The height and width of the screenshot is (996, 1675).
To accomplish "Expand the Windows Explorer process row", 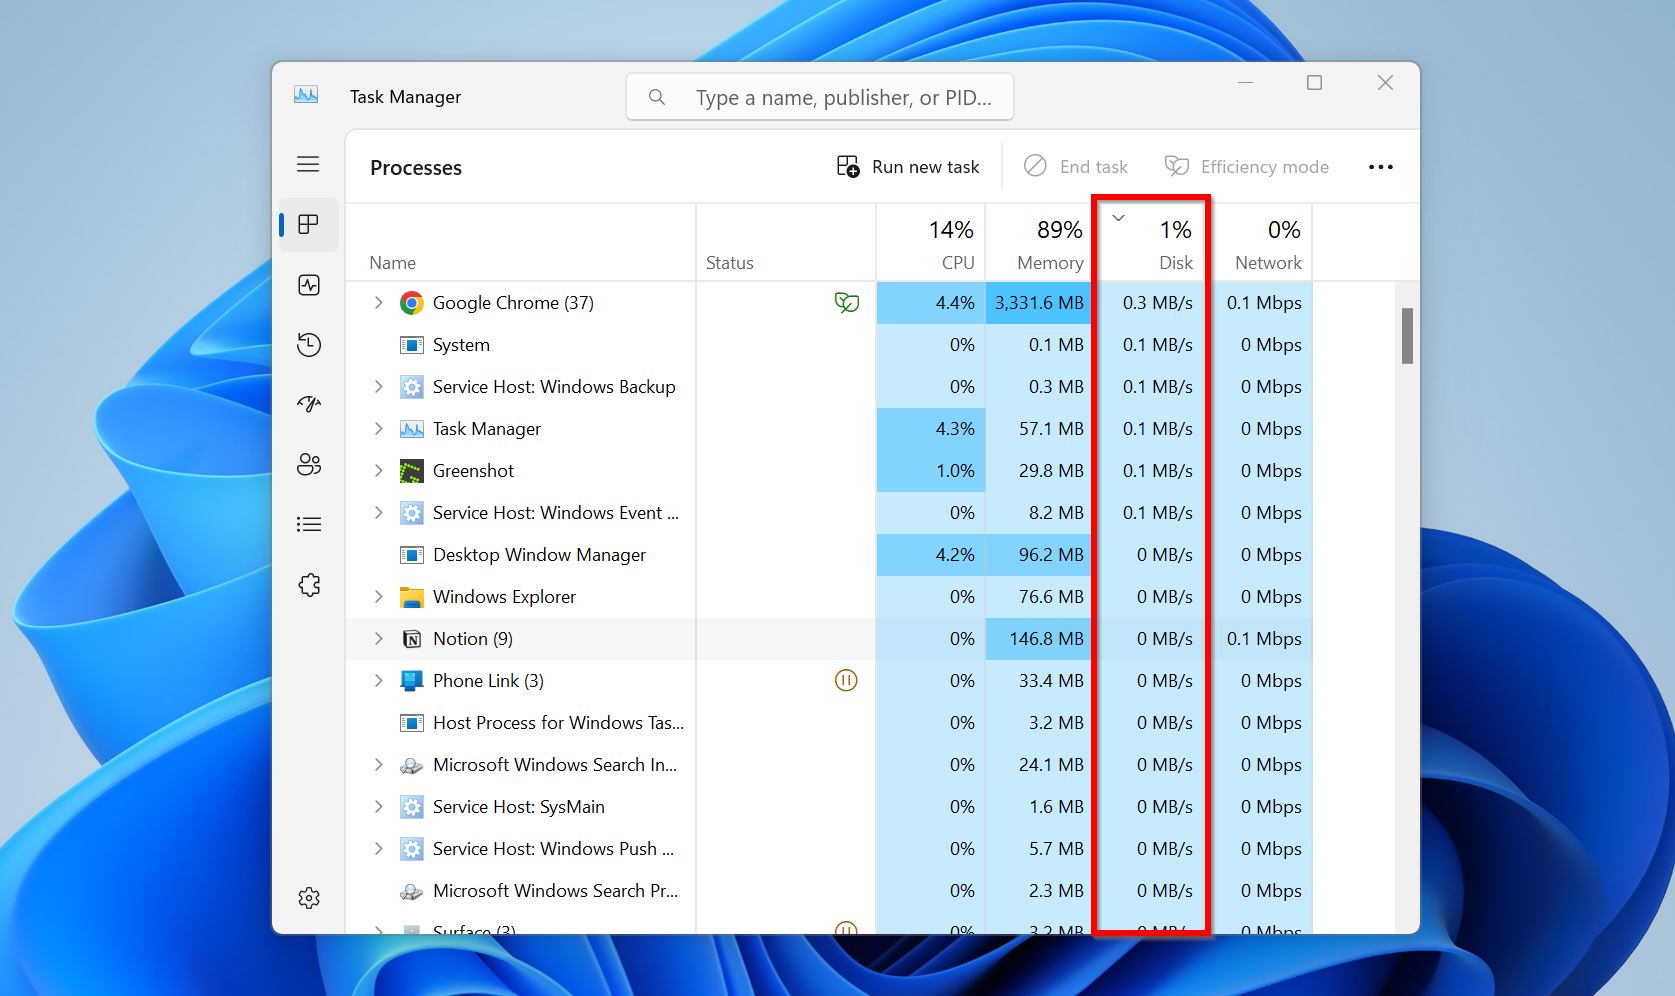I will (x=378, y=596).
